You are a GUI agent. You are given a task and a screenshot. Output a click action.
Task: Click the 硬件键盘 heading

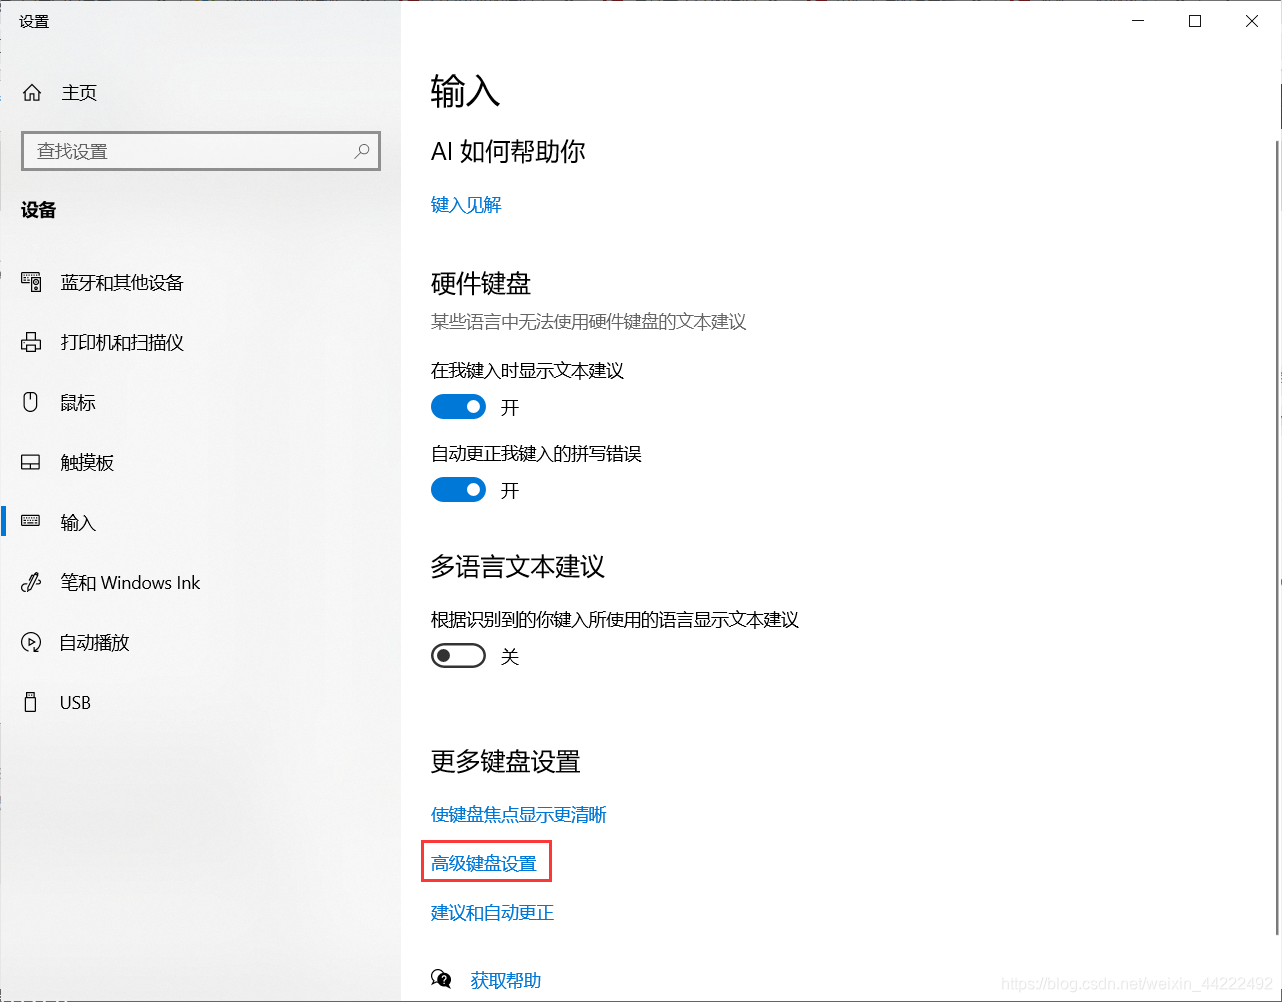point(481,284)
